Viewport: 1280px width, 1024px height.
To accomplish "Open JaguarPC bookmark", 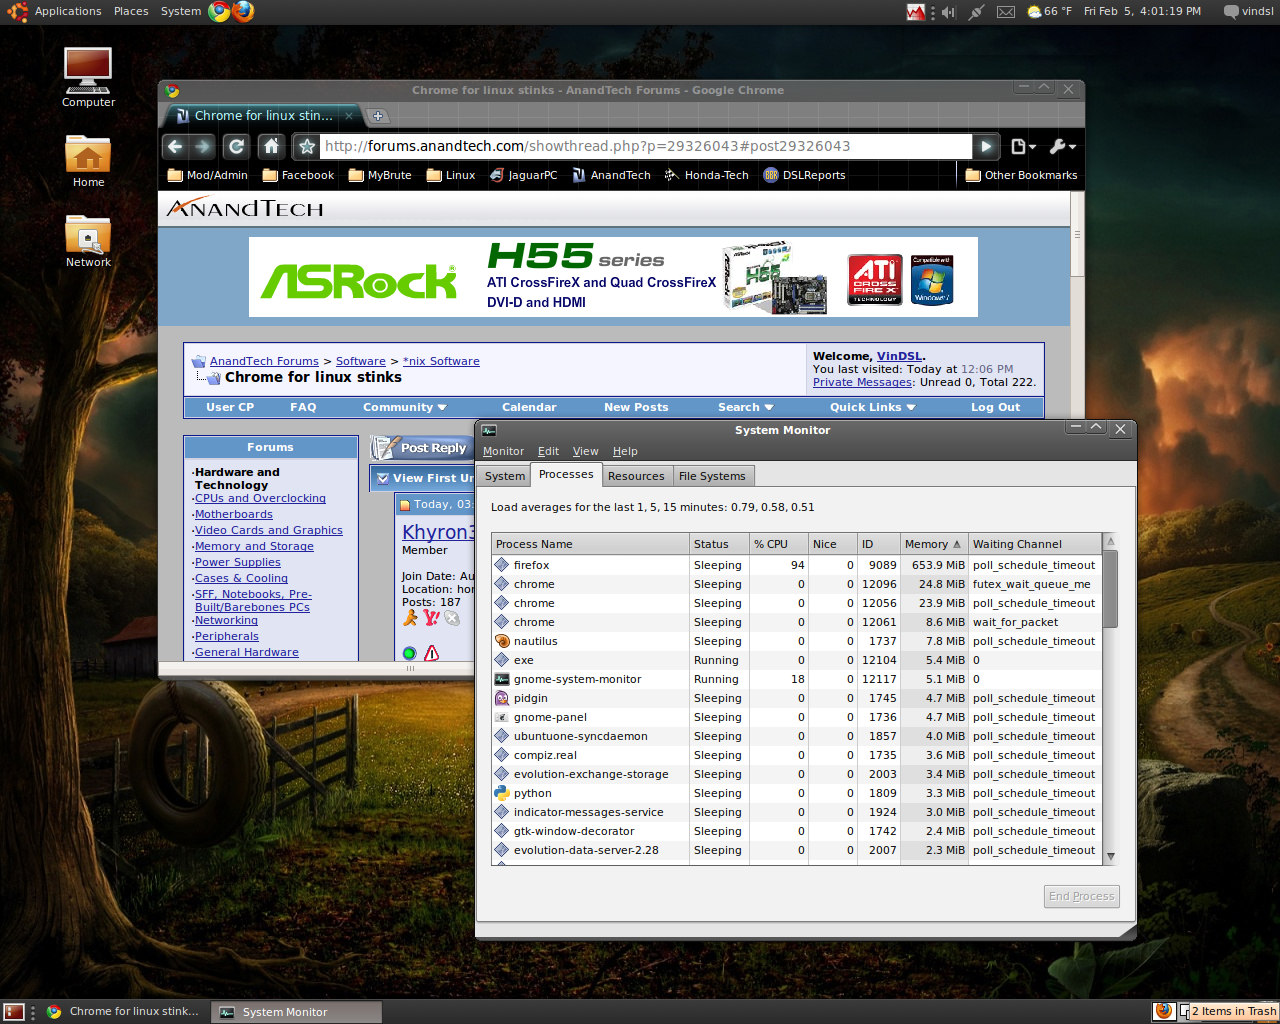I will coord(524,175).
